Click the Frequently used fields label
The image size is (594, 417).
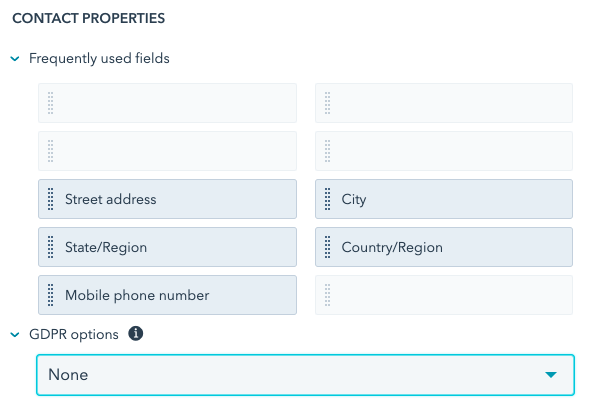tap(99, 59)
